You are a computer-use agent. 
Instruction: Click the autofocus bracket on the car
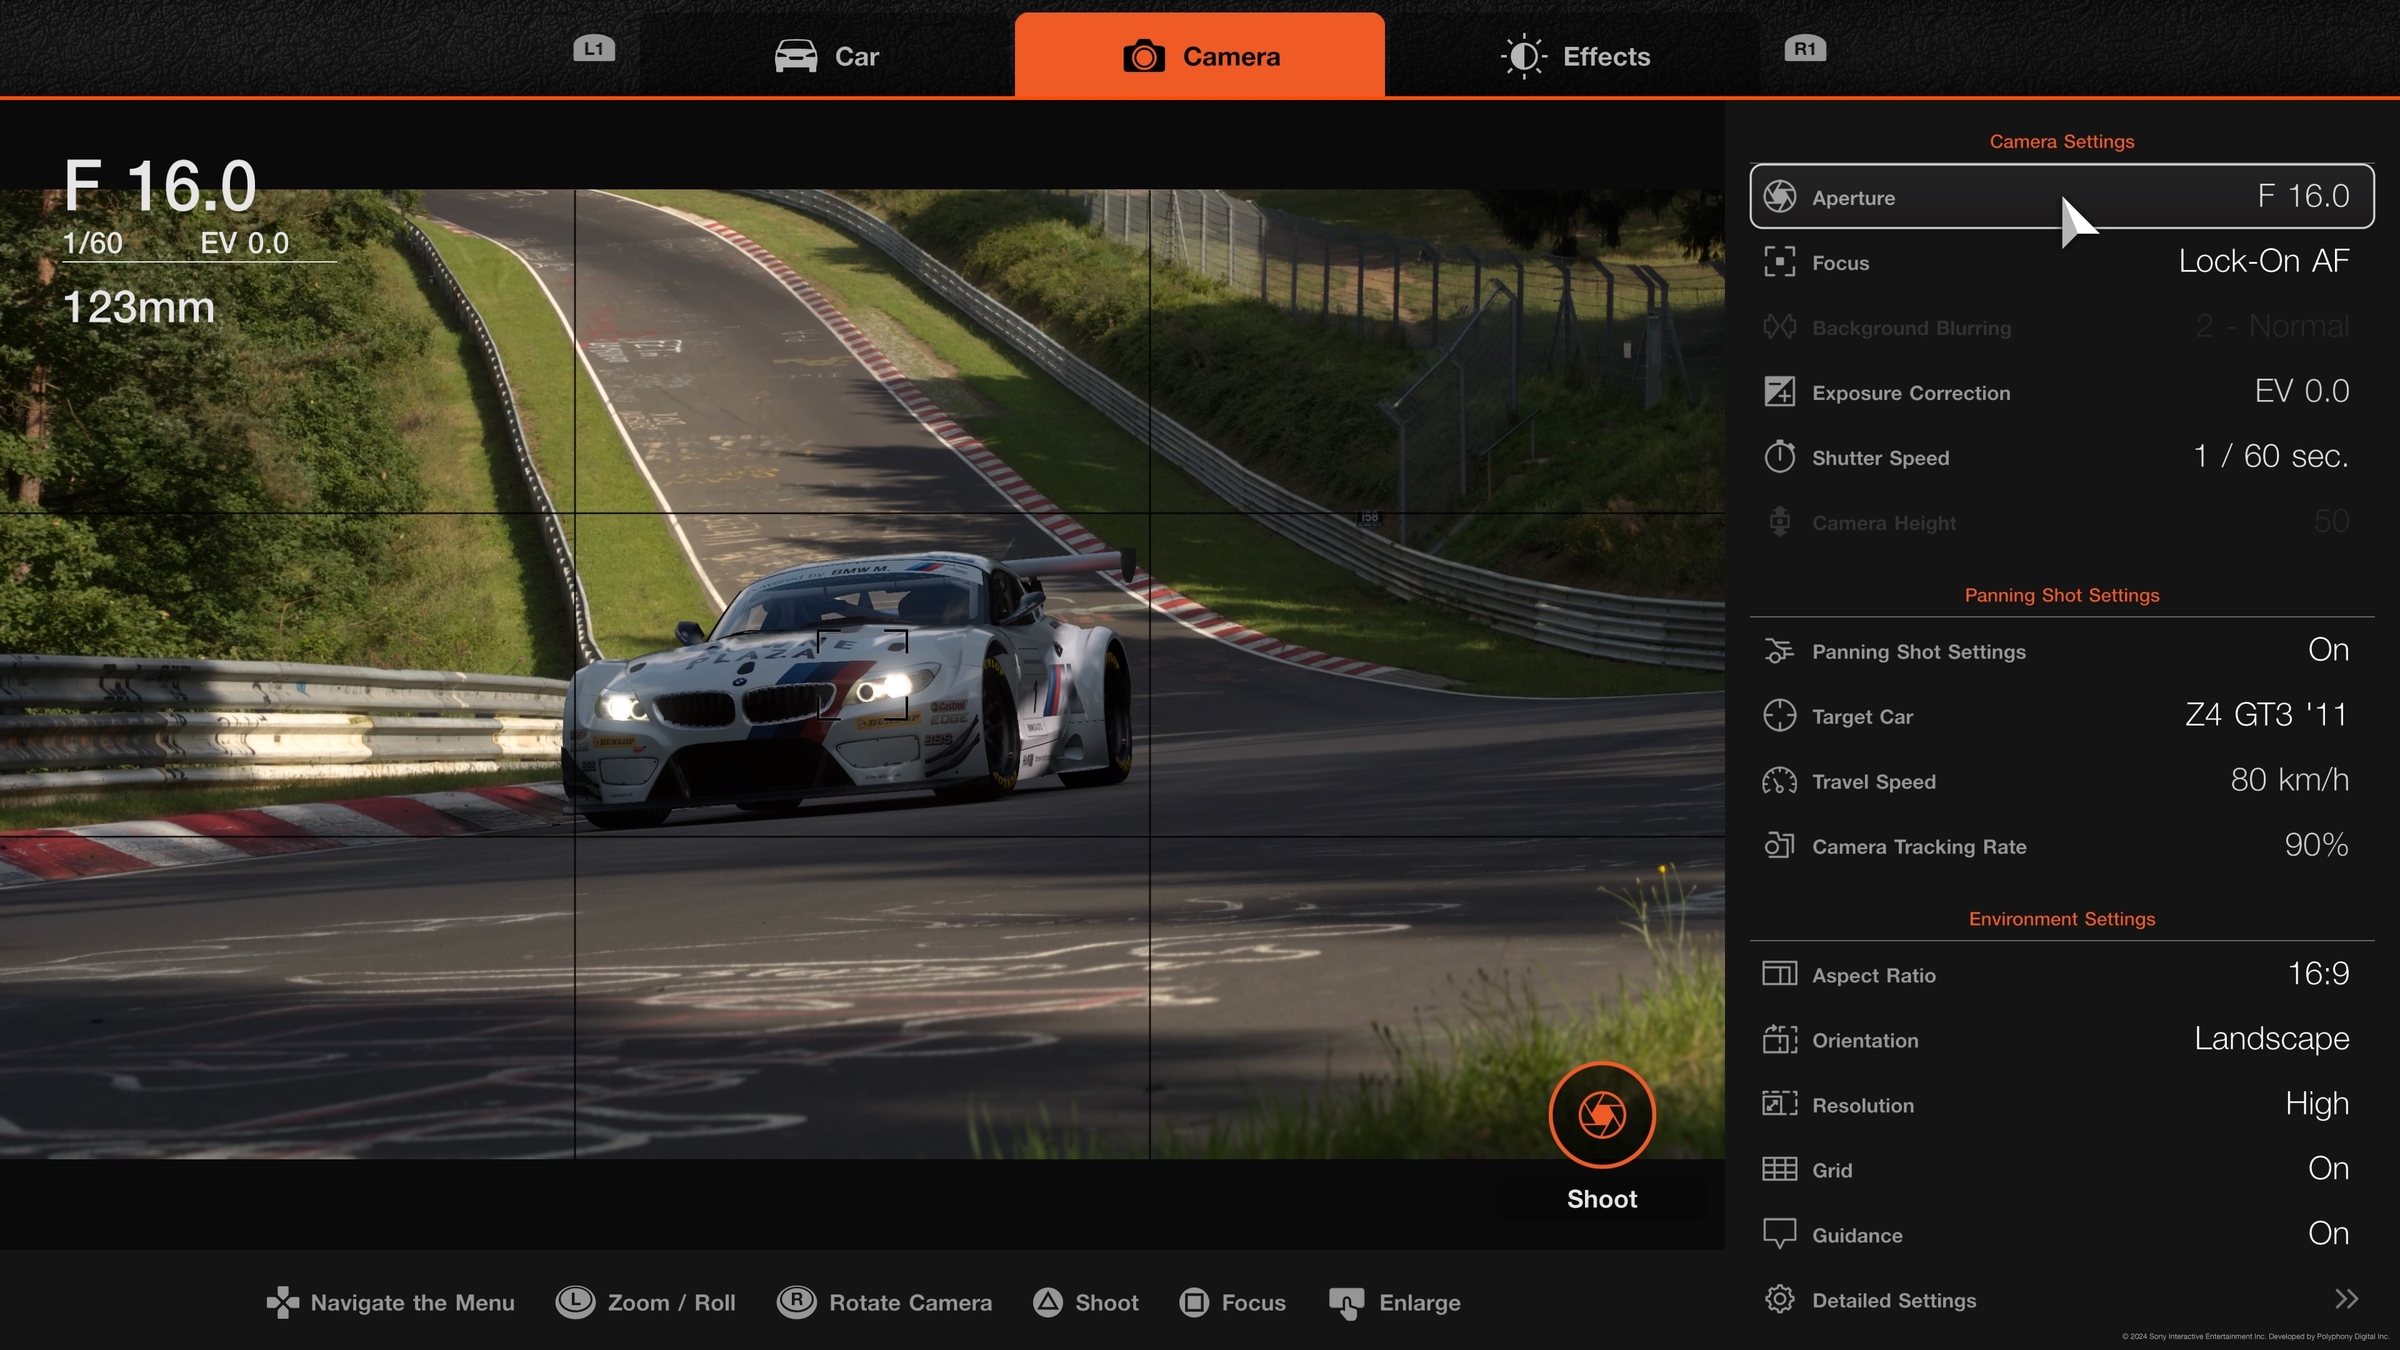pyautogui.click(x=863, y=675)
